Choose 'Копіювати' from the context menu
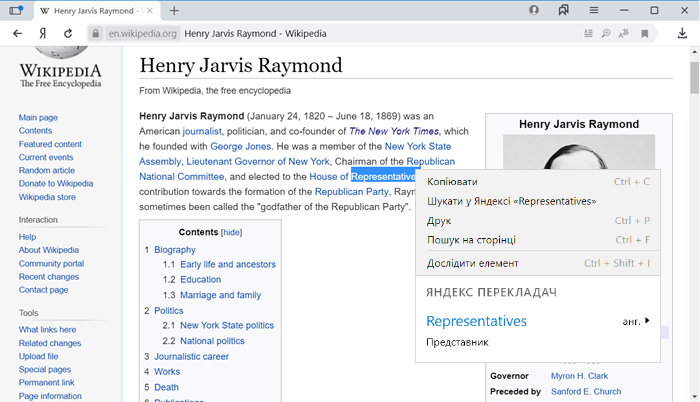Screen dimensions: 700x402 (x=538, y=182)
